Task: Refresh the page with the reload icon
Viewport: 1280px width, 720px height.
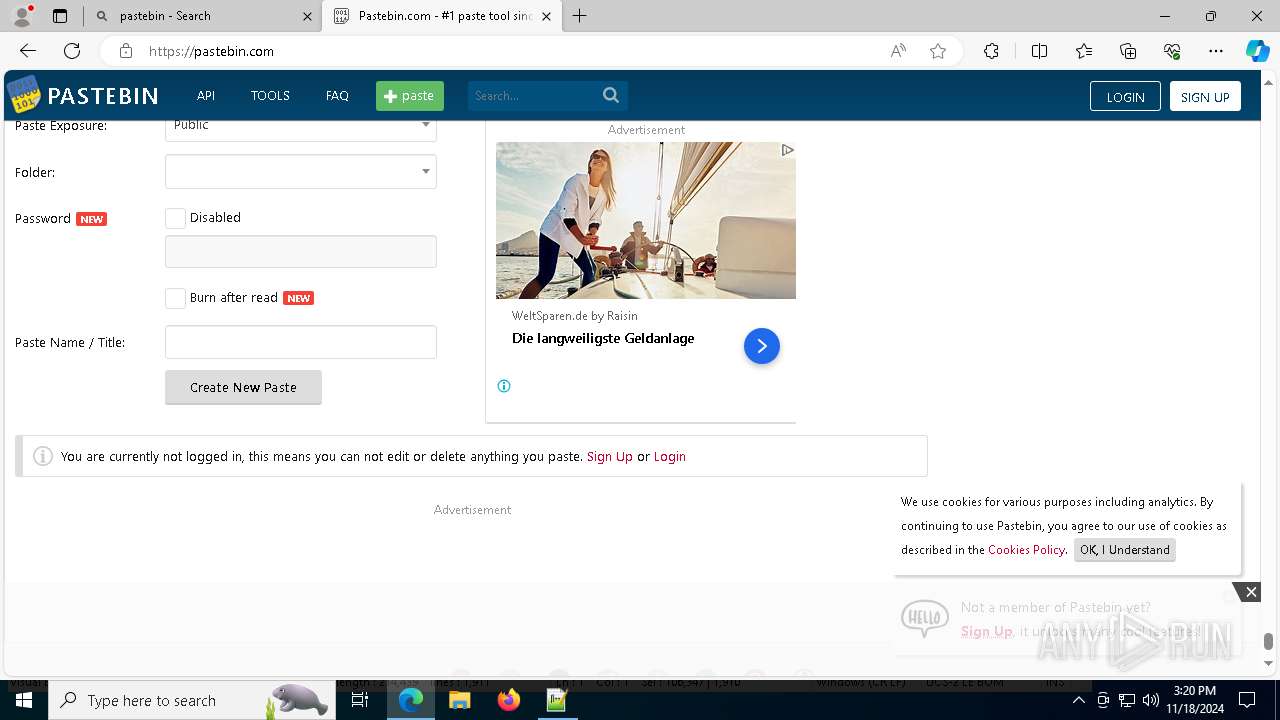Action: [x=72, y=51]
